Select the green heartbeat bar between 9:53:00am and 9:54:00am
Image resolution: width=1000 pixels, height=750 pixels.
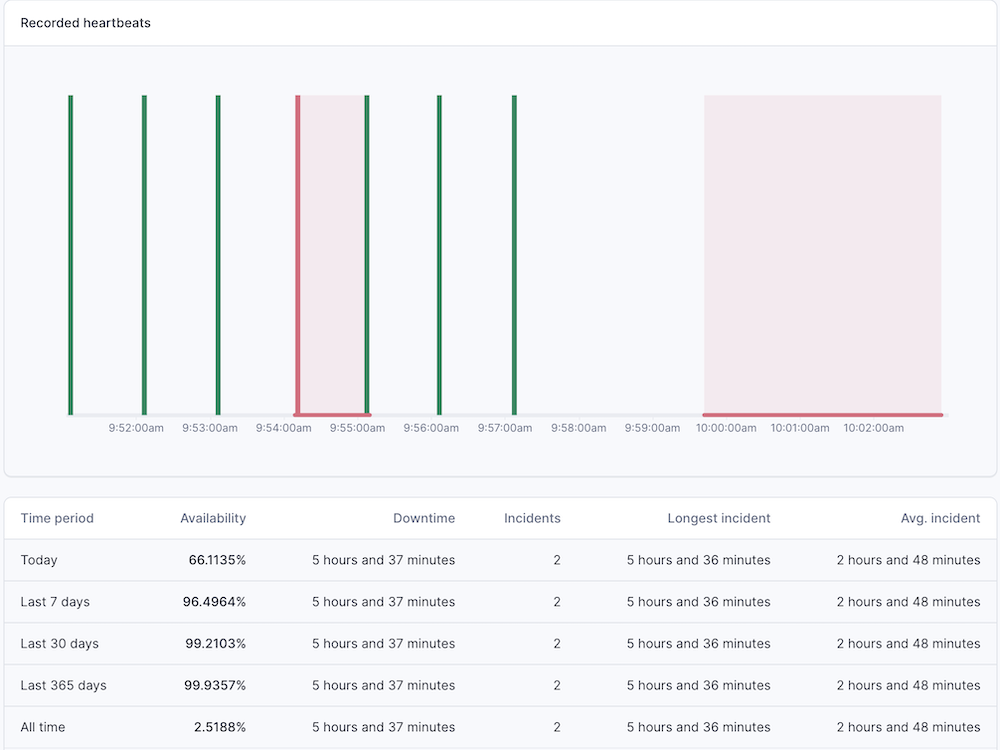point(218,255)
